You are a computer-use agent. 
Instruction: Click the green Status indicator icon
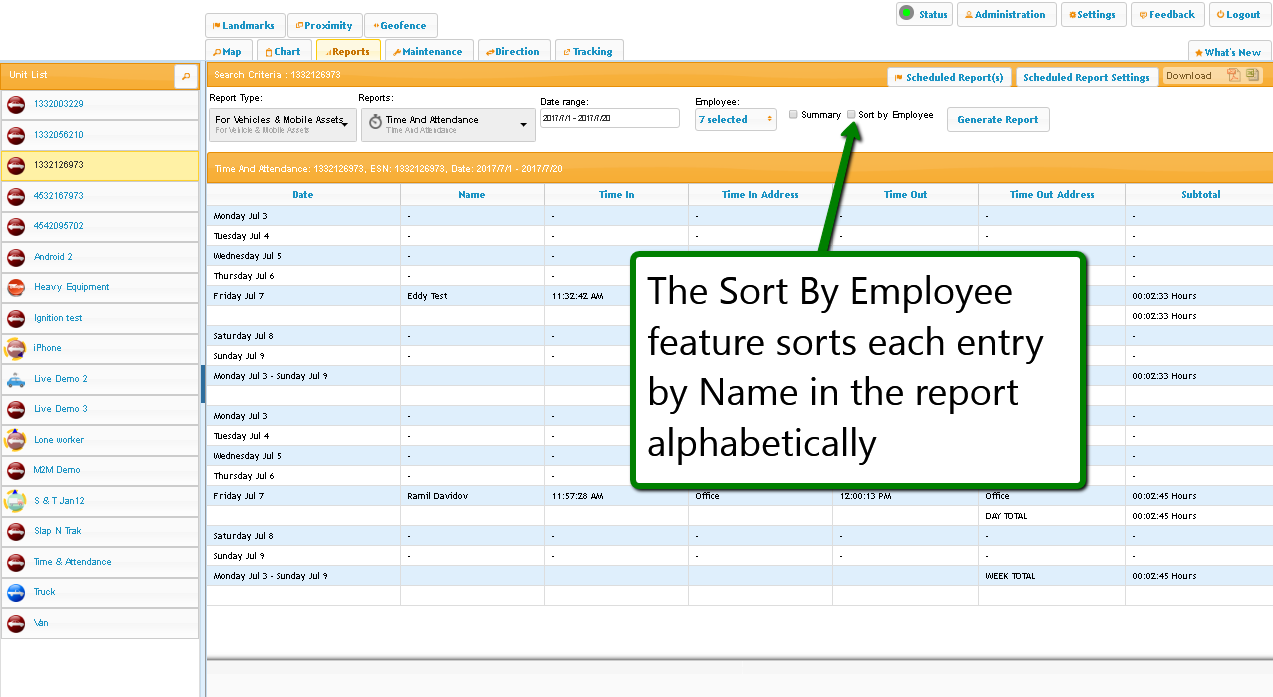point(907,14)
